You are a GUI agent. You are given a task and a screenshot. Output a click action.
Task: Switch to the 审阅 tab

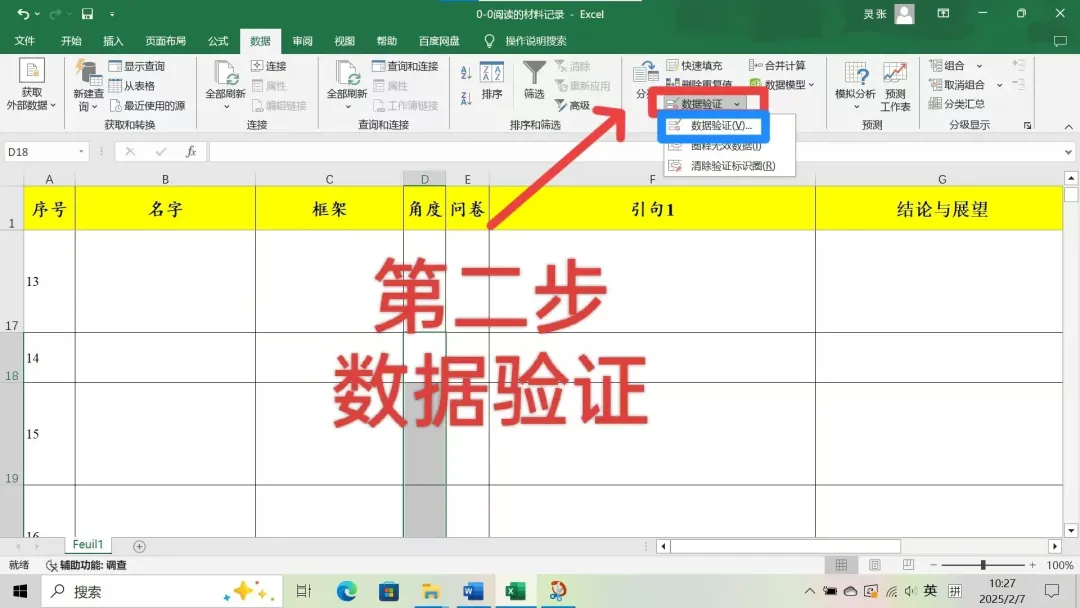tap(302, 41)
